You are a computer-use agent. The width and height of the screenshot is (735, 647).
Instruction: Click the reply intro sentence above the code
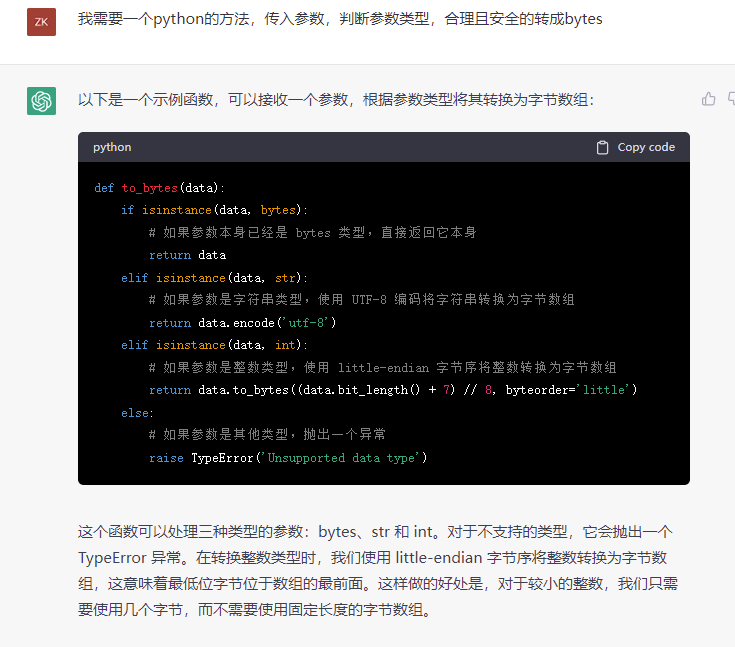pyautogui.click(x=336, y=100)
